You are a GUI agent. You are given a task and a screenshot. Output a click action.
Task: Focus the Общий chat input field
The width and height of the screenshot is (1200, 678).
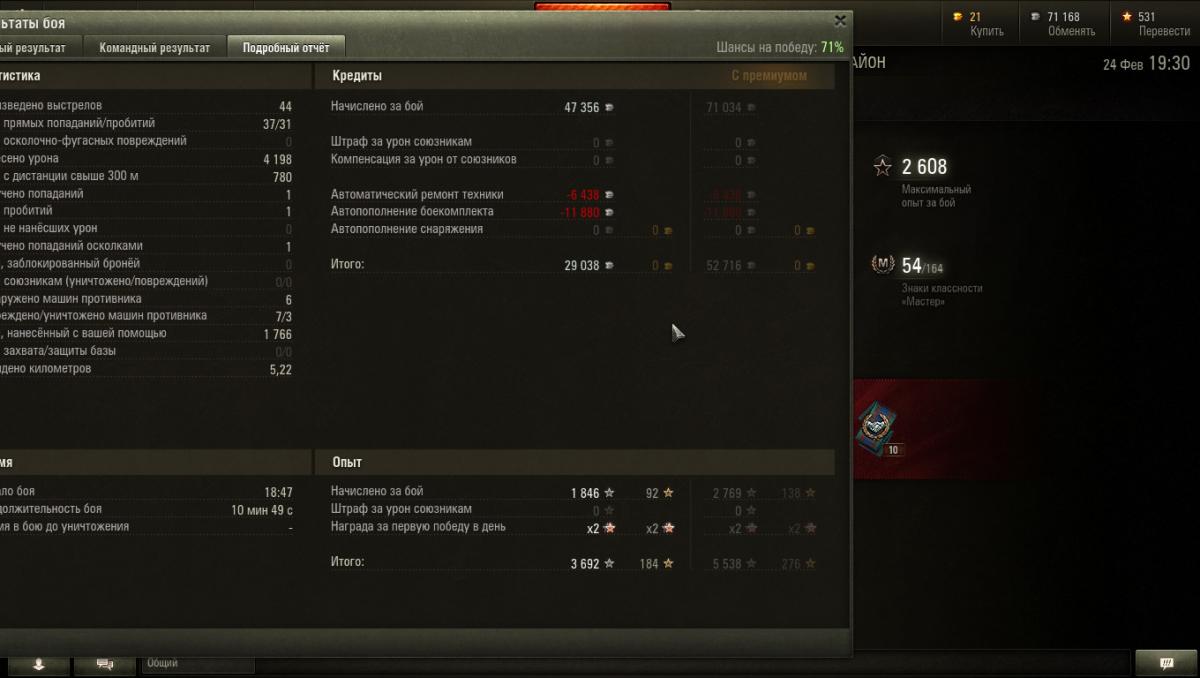click(198, 663)
